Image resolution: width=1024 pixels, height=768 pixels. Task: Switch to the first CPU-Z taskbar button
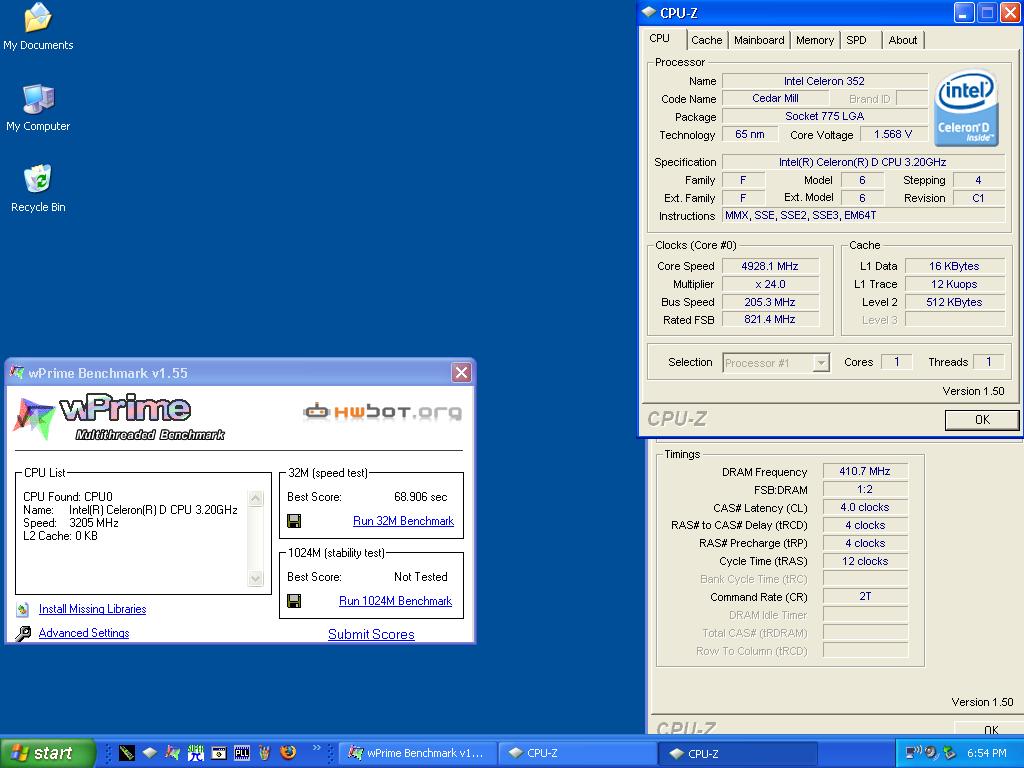point(577,753)
